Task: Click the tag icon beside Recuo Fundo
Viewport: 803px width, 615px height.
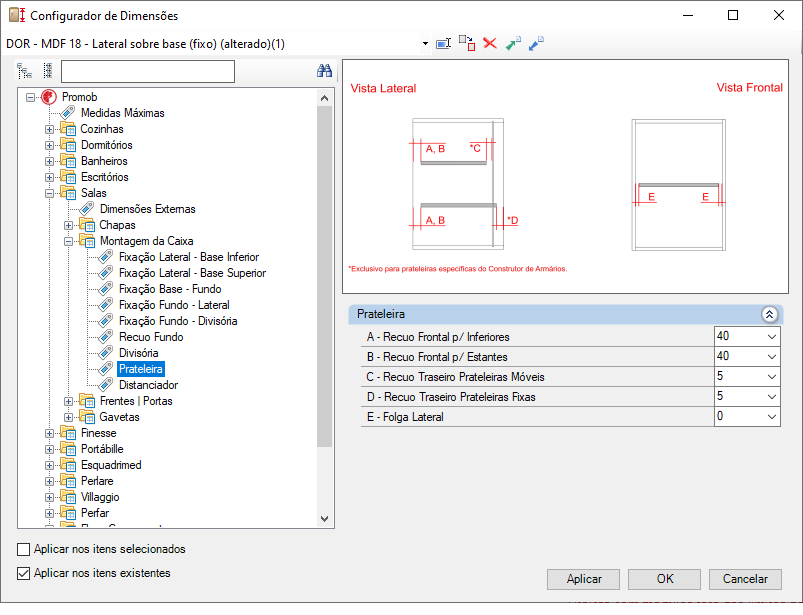Action: [x=105, y=337]
